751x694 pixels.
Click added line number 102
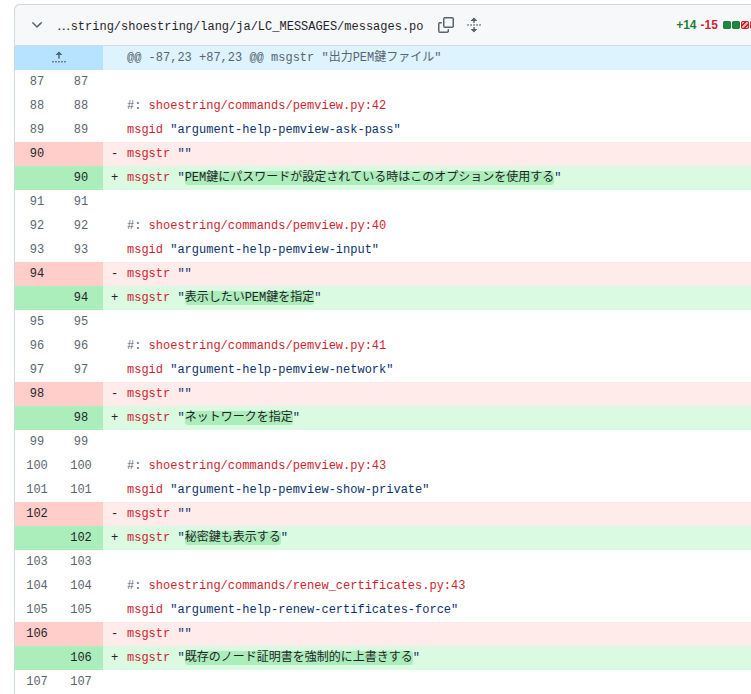[81, 537]
